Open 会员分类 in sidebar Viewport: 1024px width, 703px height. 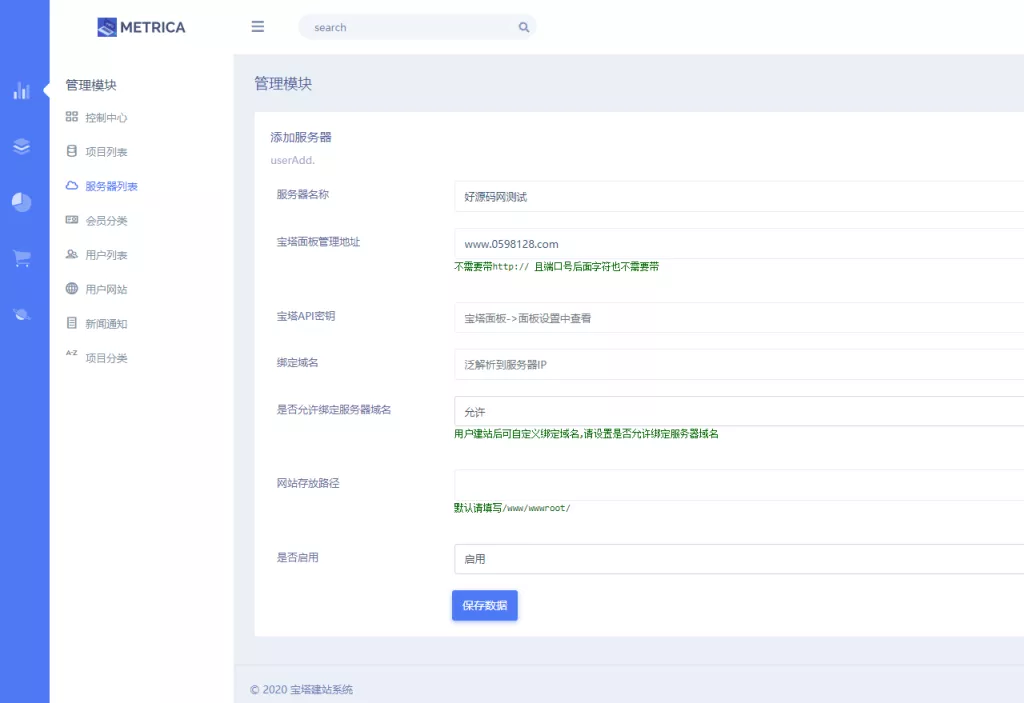pos(106,221)
